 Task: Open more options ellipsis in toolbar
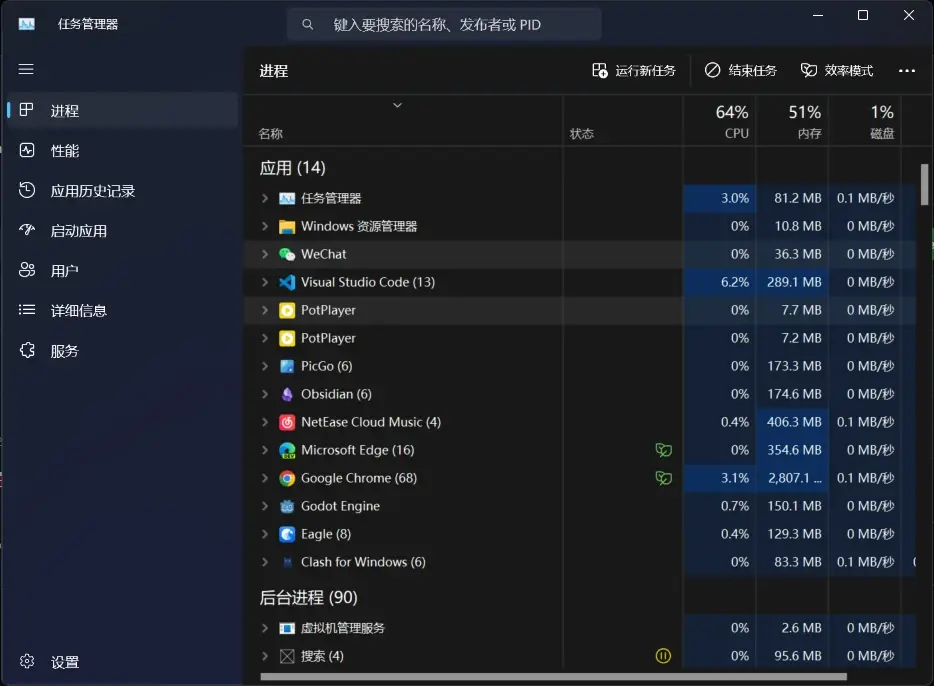tap(907, 71)
